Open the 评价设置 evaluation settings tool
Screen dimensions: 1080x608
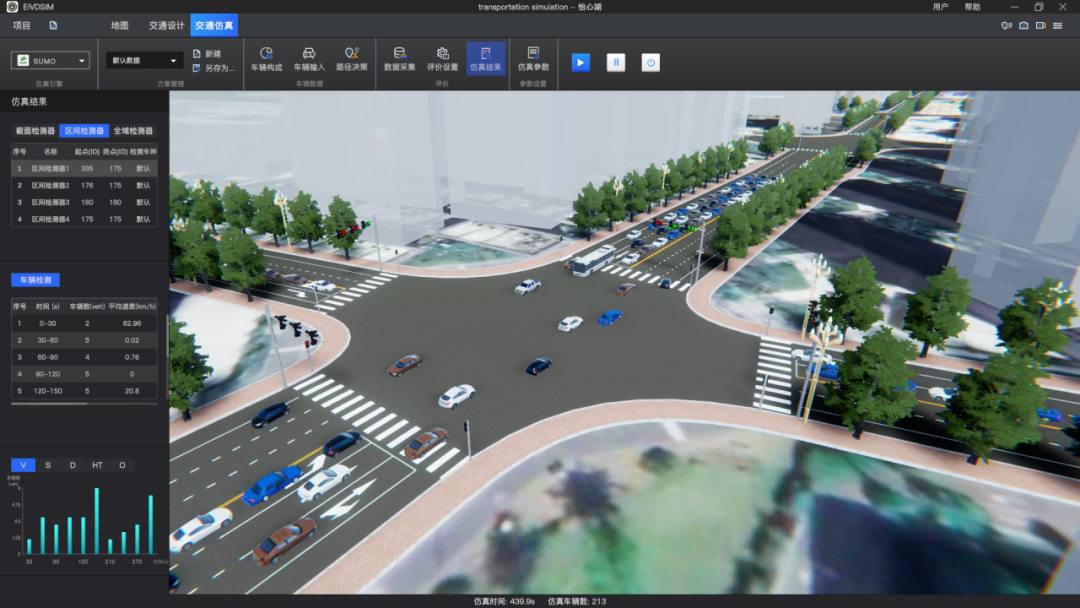click(x=442, y=59)
